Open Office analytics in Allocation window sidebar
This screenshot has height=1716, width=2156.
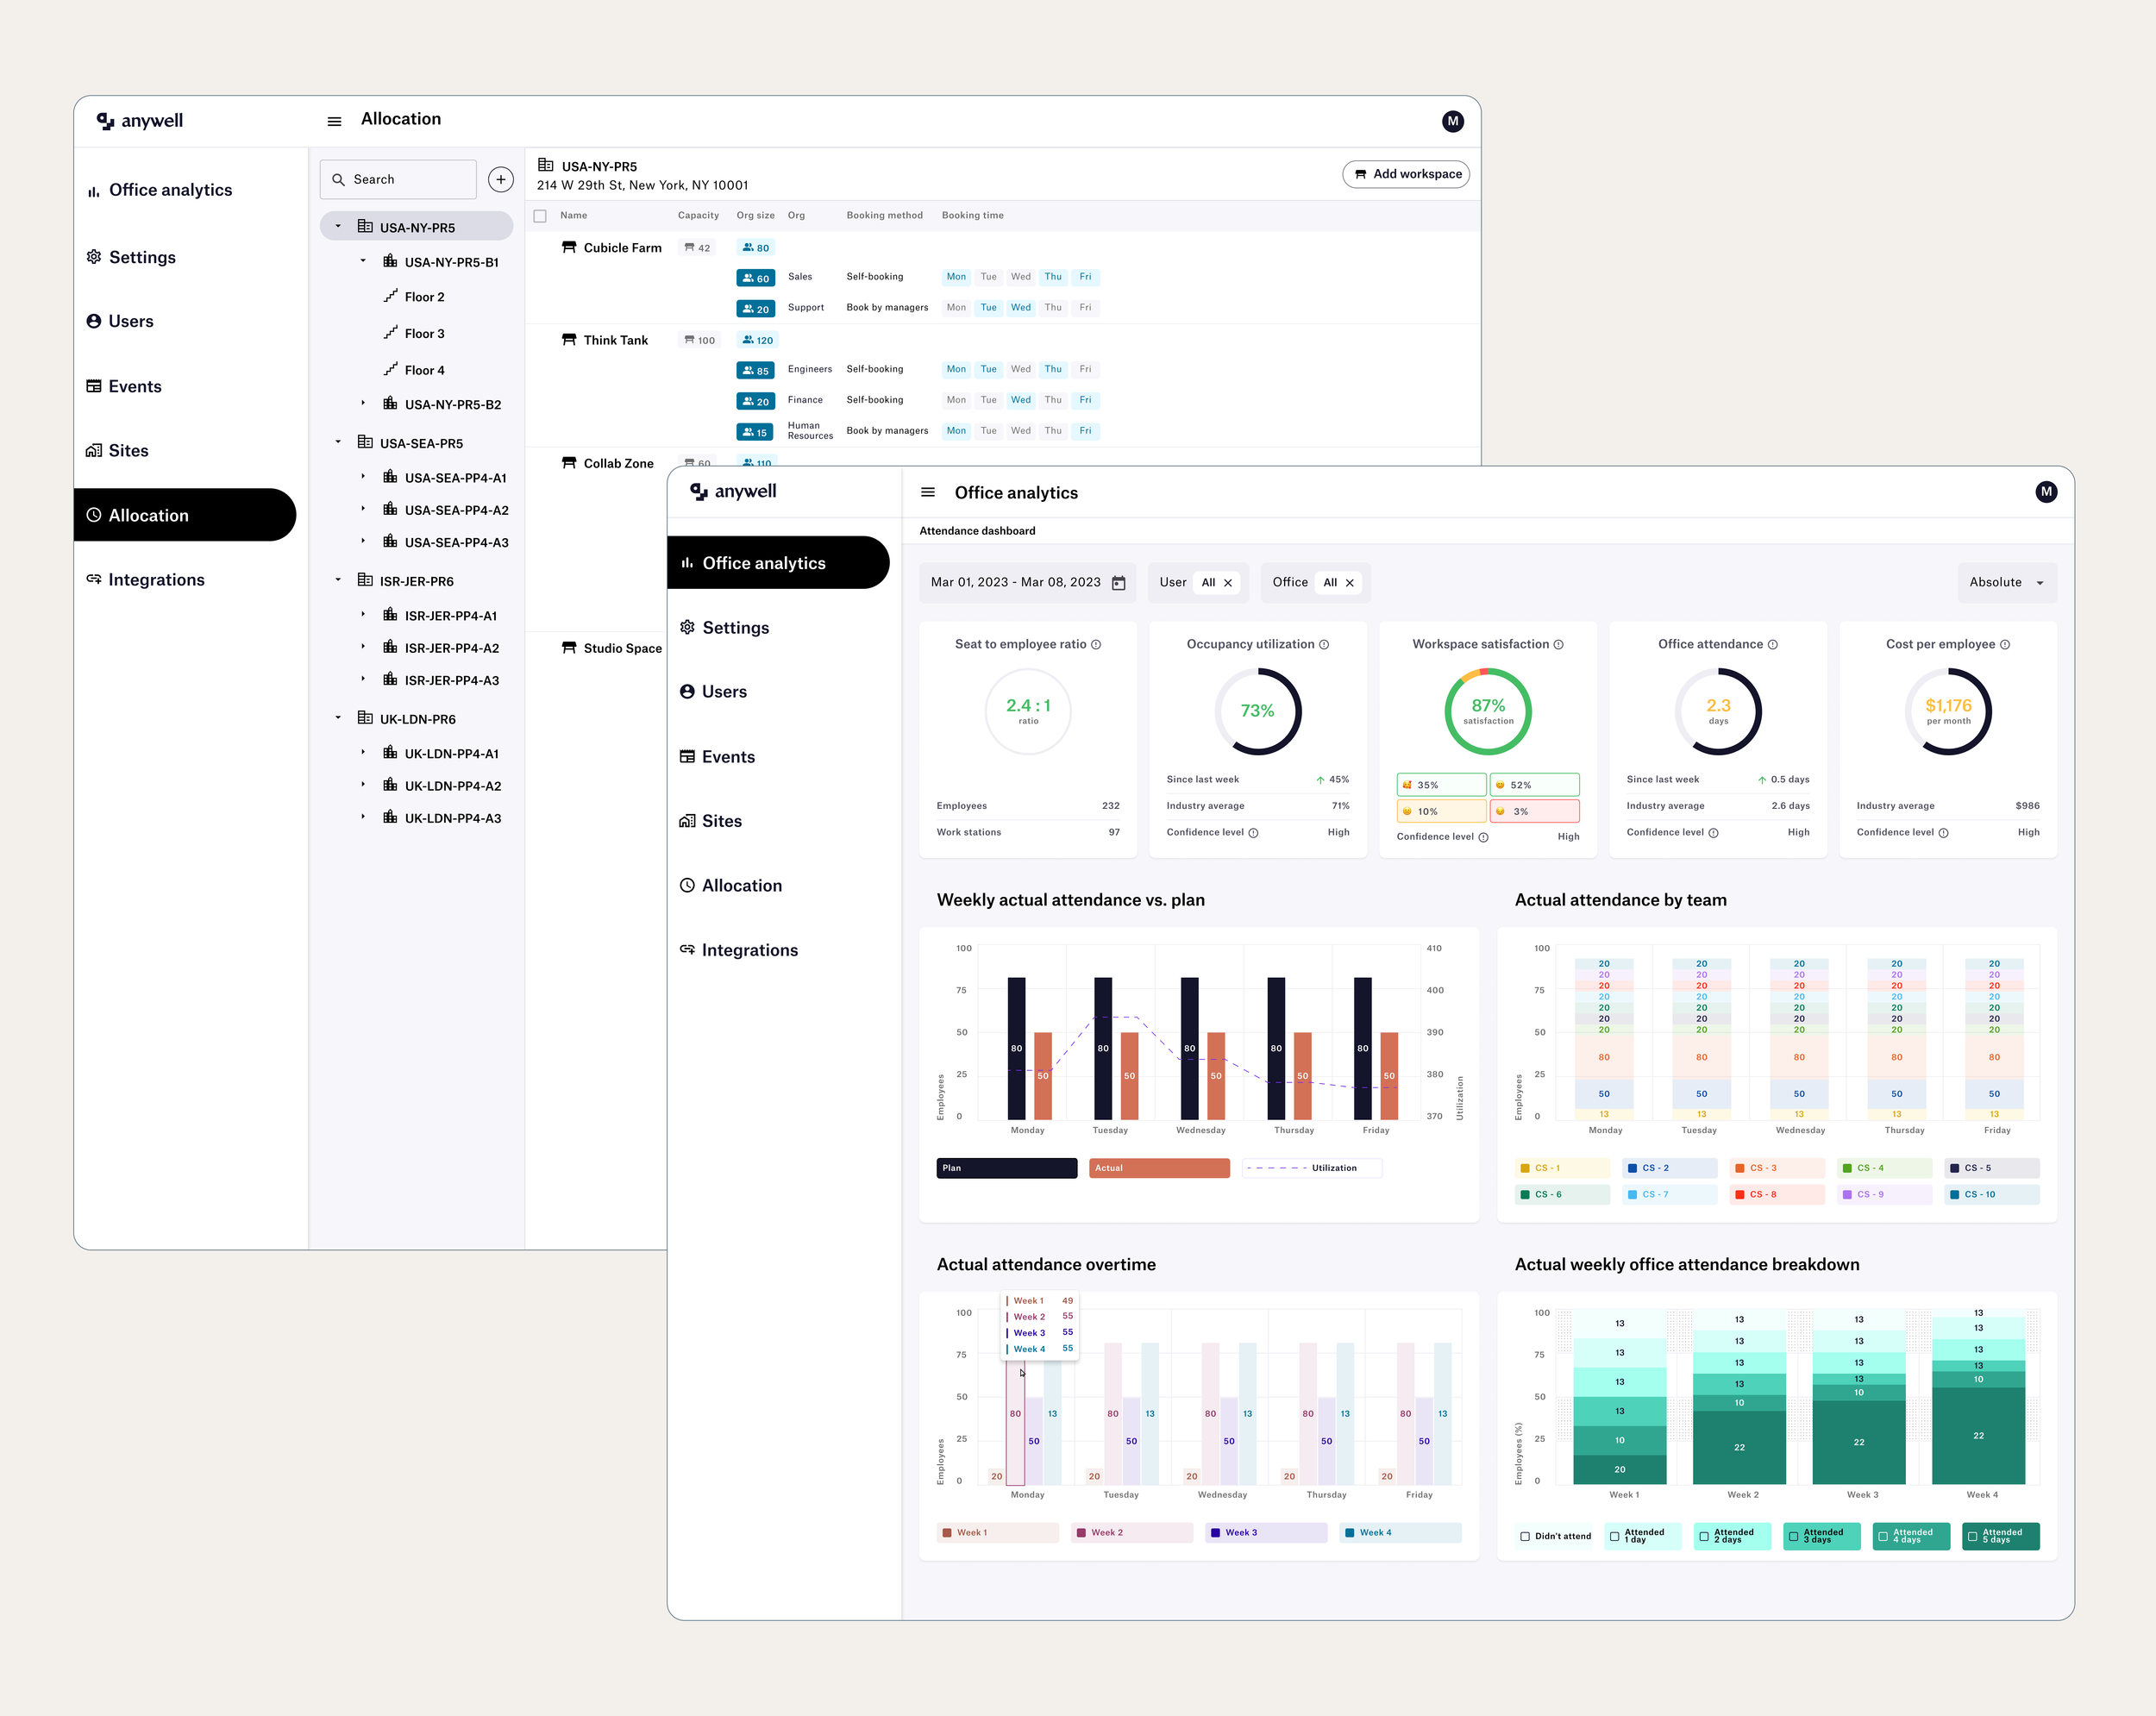pyautogui.click(x=160, y=190)
